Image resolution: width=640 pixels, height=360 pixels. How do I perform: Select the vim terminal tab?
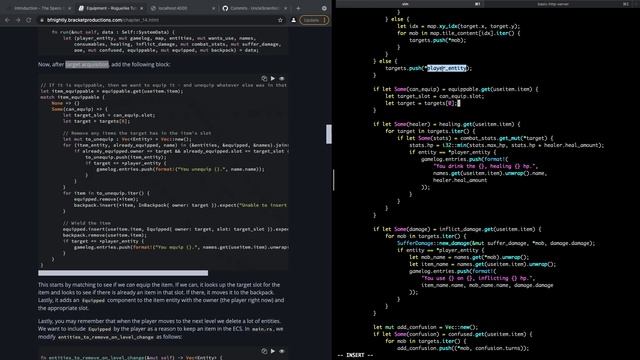(409, 4)
